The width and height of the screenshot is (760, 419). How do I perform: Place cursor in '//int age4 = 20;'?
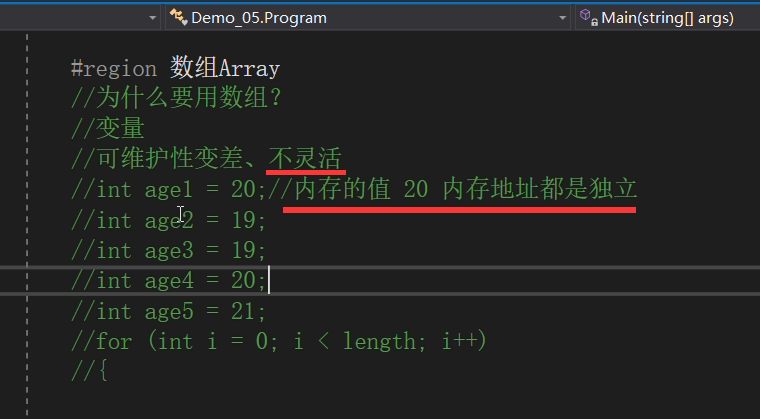coord(169,280)
